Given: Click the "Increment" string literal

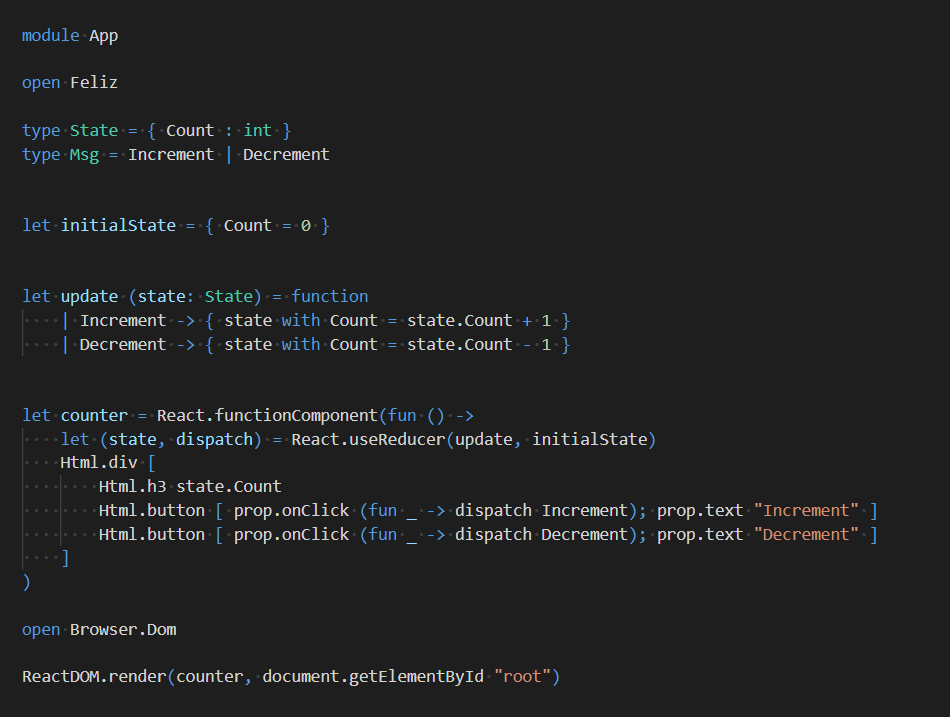Looking at the screenshot, I should (806, 510).
